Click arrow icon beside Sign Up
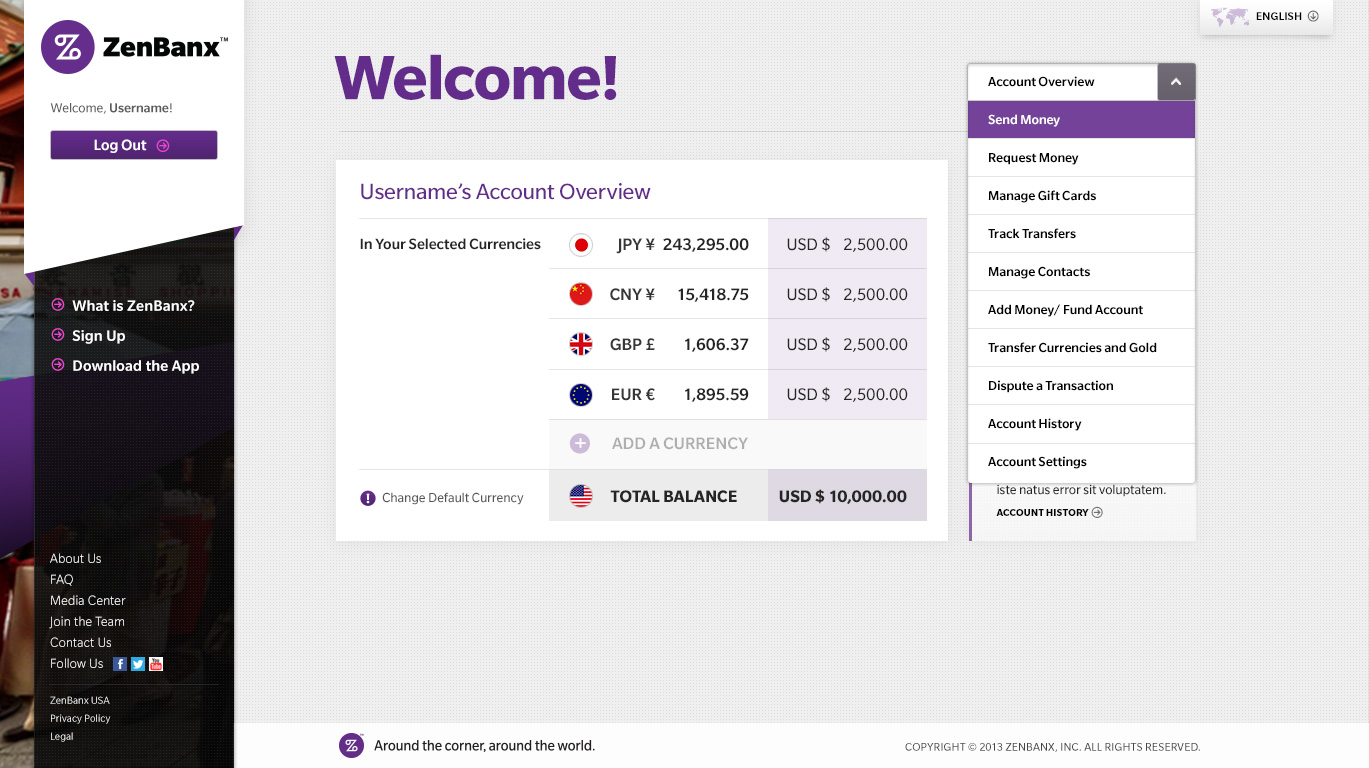Screen dimensions: 1369x768 [58, 335]
